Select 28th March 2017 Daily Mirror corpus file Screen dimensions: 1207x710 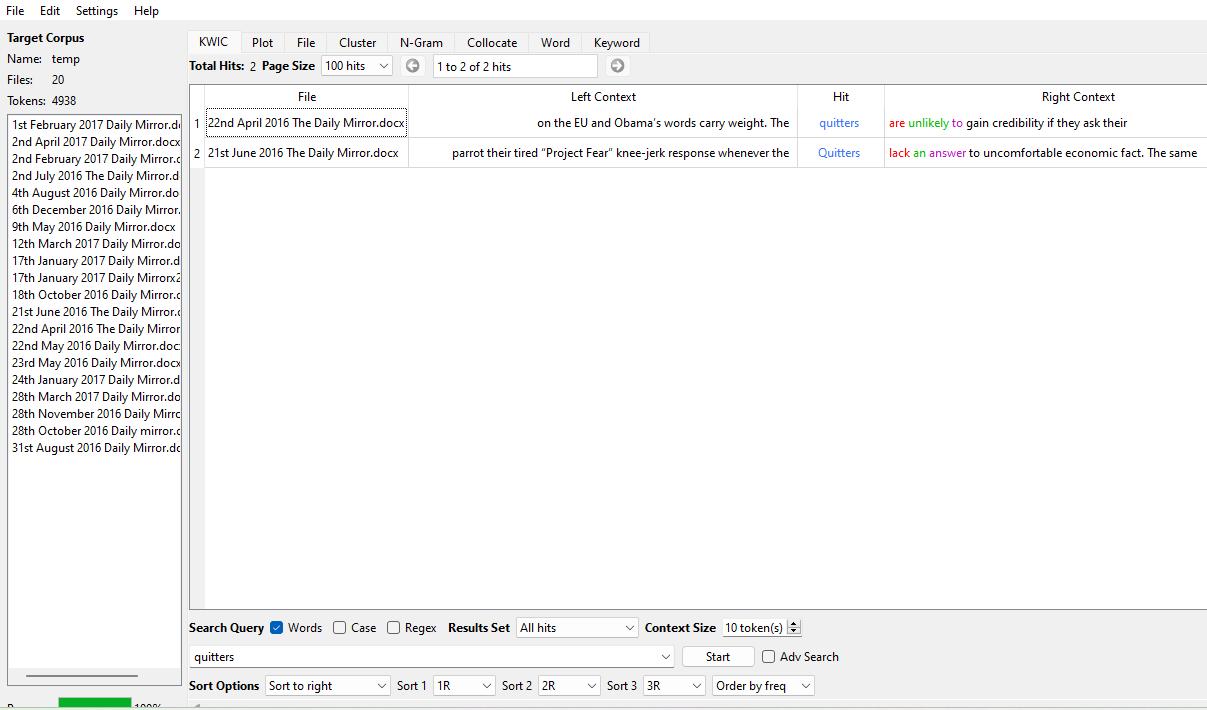pyautogui.click(x=95, y=397)
